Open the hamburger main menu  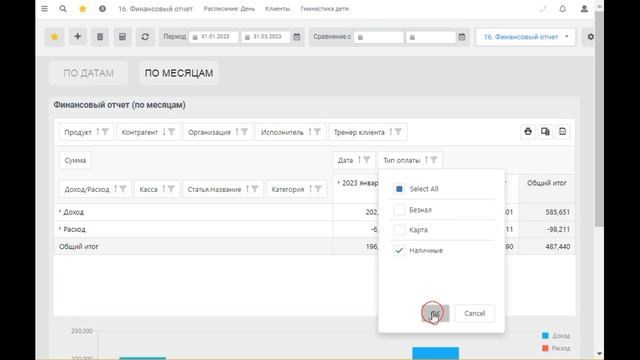(44, 9)
